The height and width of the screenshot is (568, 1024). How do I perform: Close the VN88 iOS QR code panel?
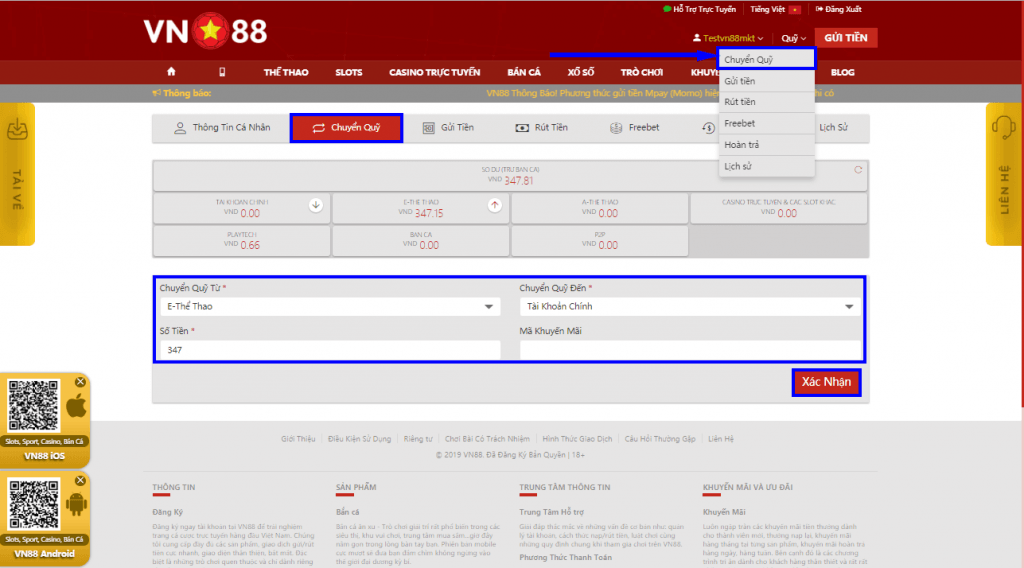[x=80, y=382]
